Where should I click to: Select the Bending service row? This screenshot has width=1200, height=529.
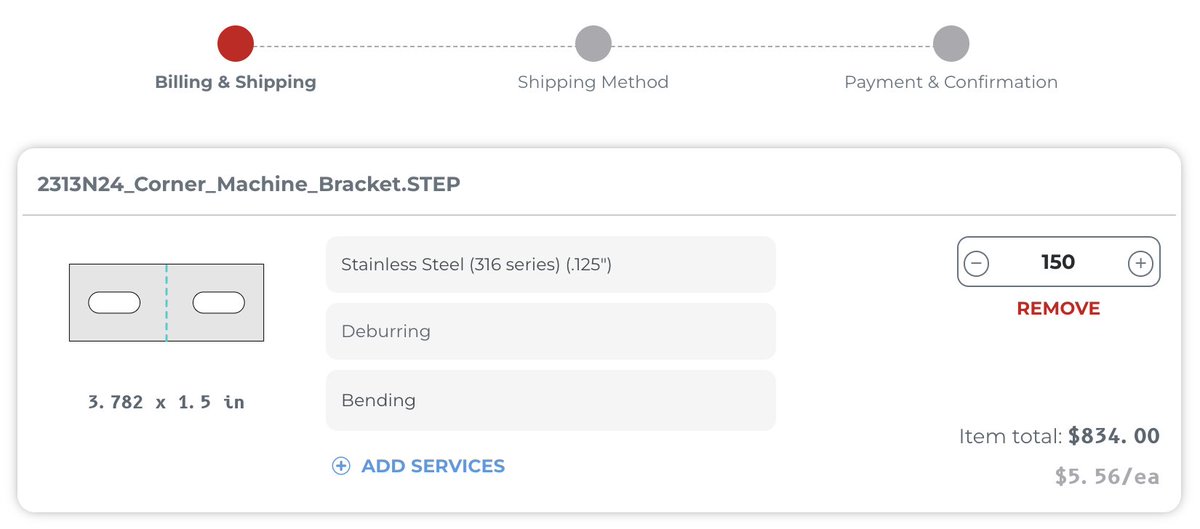coord(550,400)
